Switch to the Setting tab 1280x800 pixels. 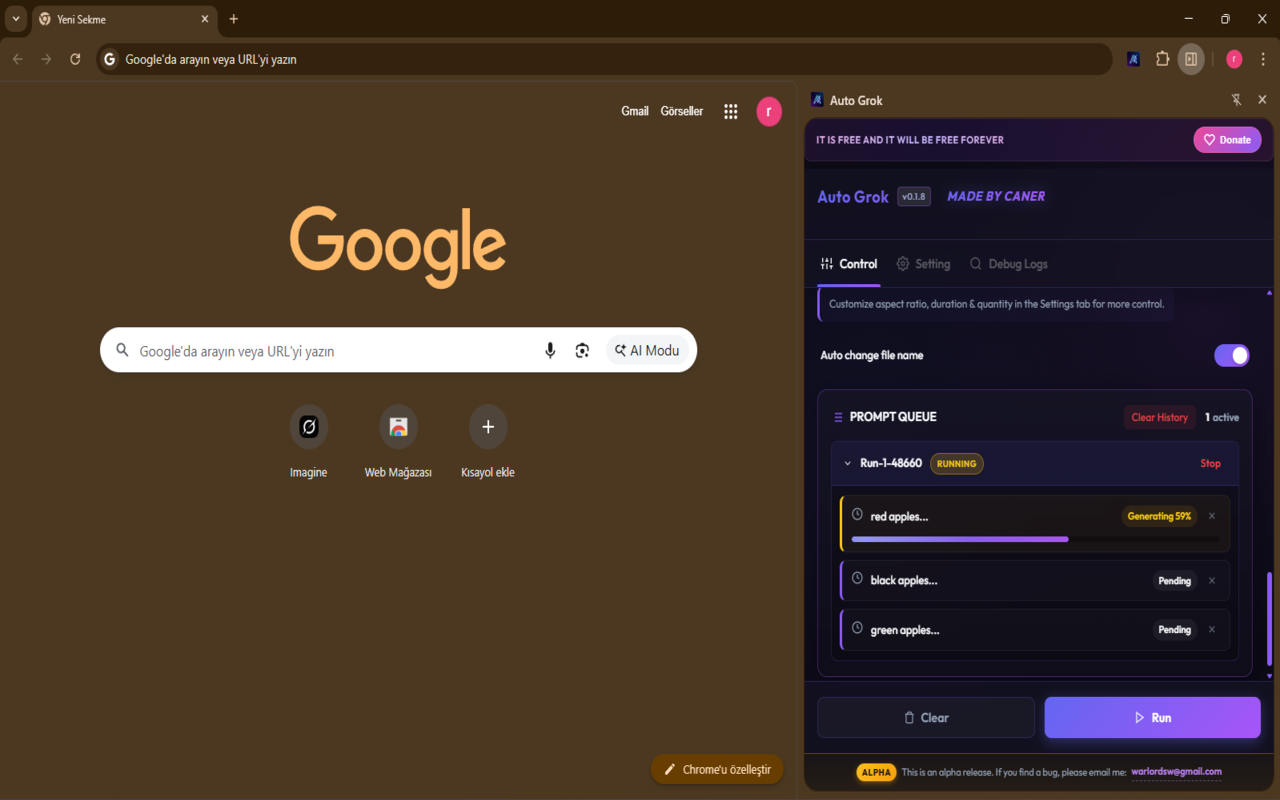(x=923, y=264)
